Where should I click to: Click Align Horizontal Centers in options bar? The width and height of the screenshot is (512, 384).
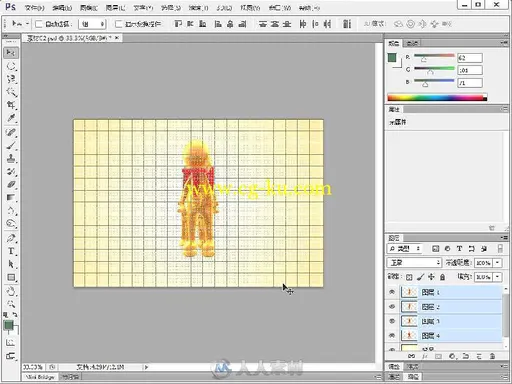pos(230,24)
